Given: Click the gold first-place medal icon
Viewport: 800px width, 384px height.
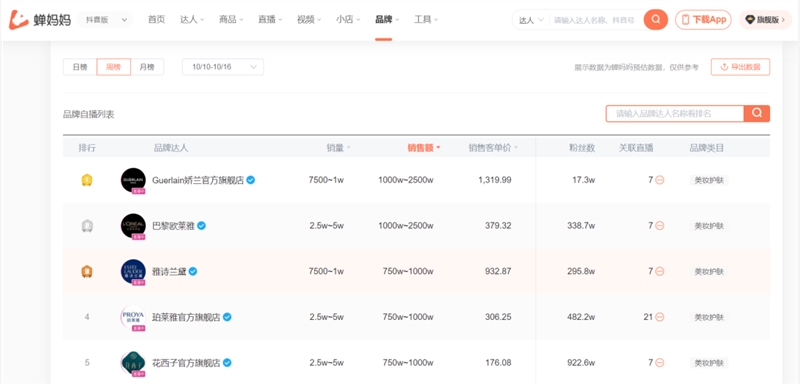Looking at the screenshot, I should coord(87,180).
